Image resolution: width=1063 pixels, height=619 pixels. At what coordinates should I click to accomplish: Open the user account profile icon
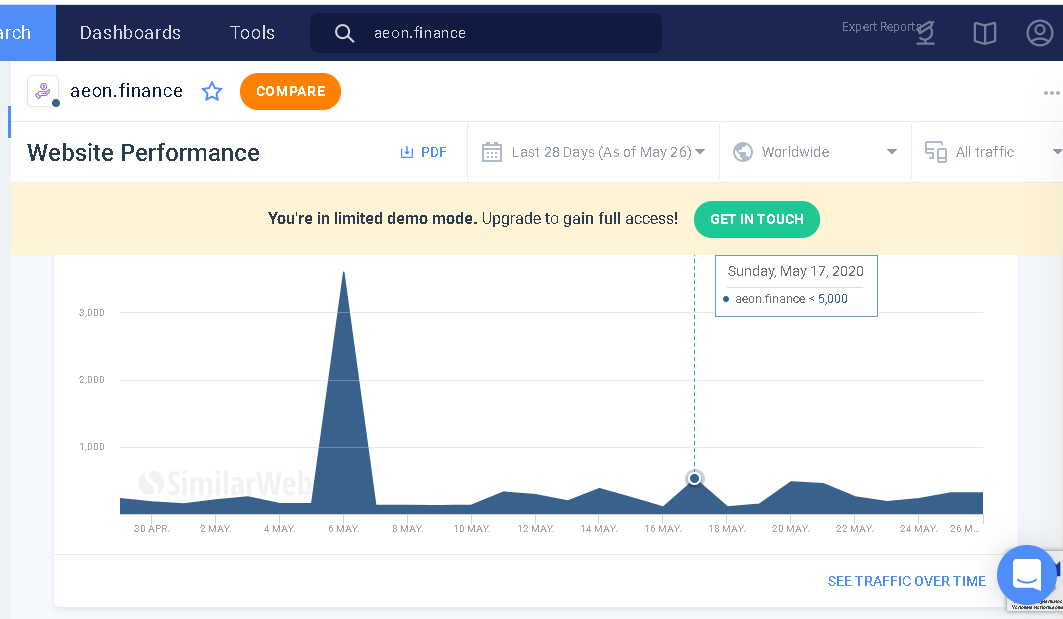click(x=1039, y=33)
